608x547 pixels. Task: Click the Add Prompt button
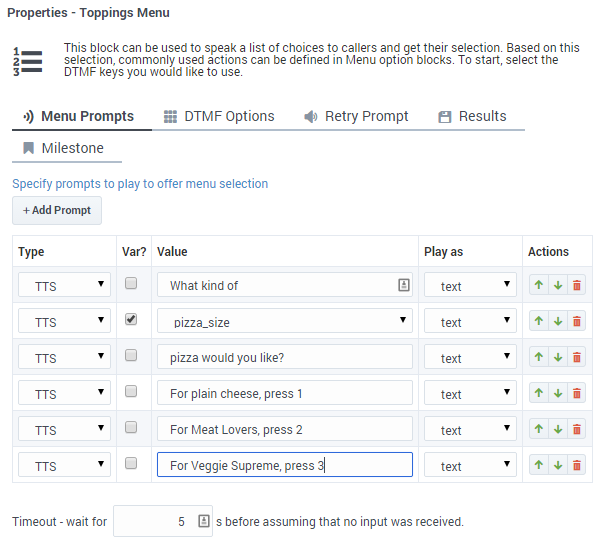[57, 210]
